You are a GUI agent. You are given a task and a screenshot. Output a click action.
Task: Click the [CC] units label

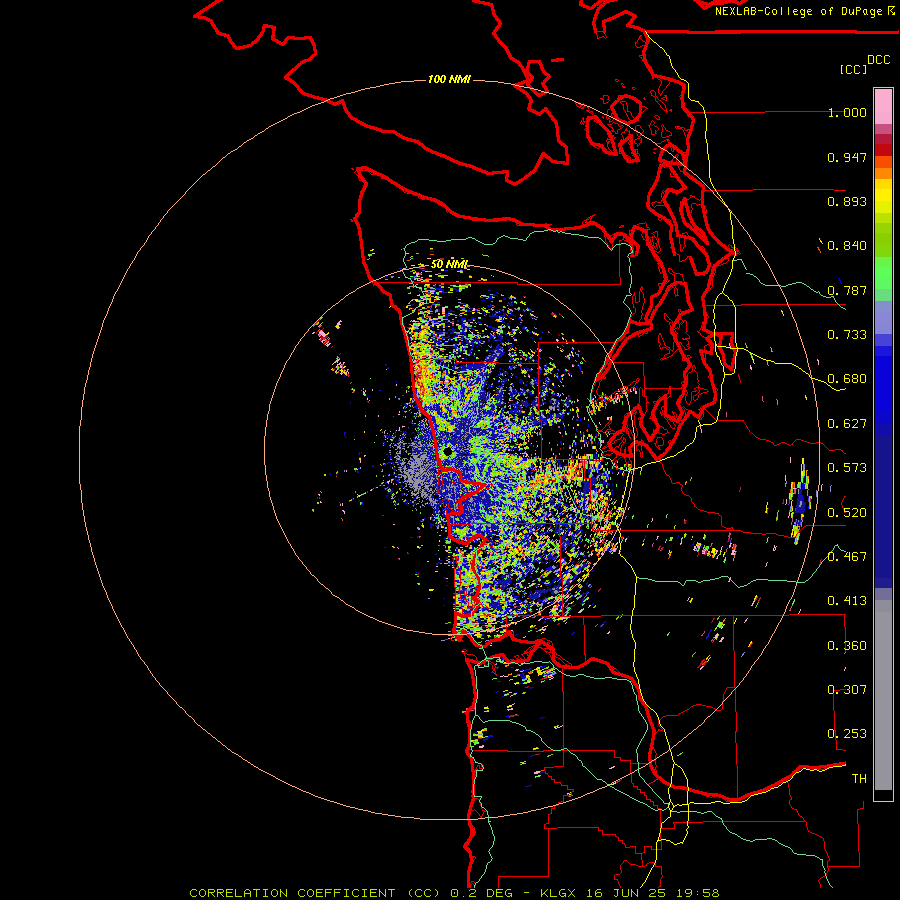(x=853, y=69)
